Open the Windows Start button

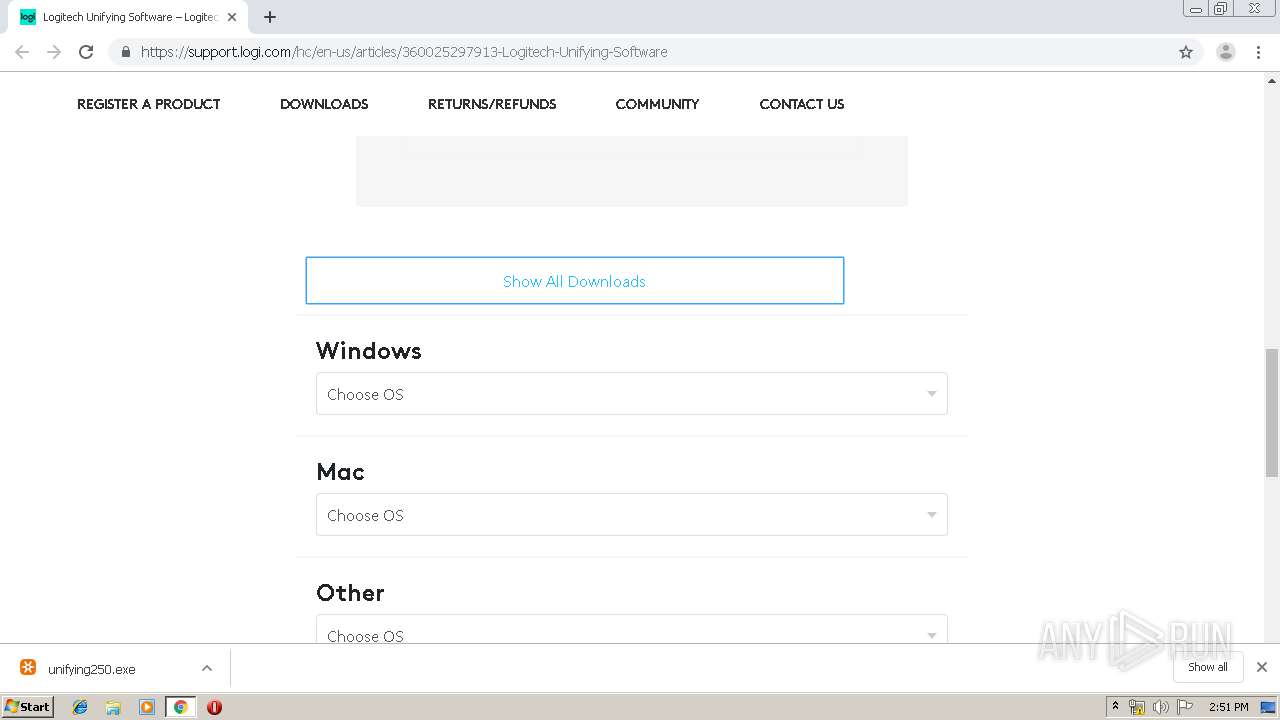[28, 706]
